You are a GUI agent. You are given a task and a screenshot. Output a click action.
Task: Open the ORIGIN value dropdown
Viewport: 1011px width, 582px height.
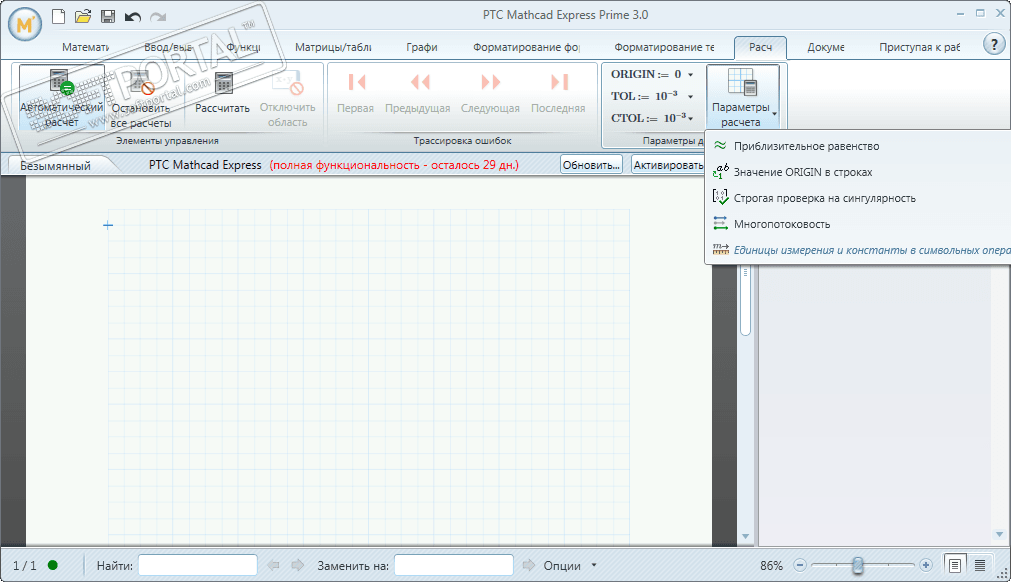click(690, 75)
